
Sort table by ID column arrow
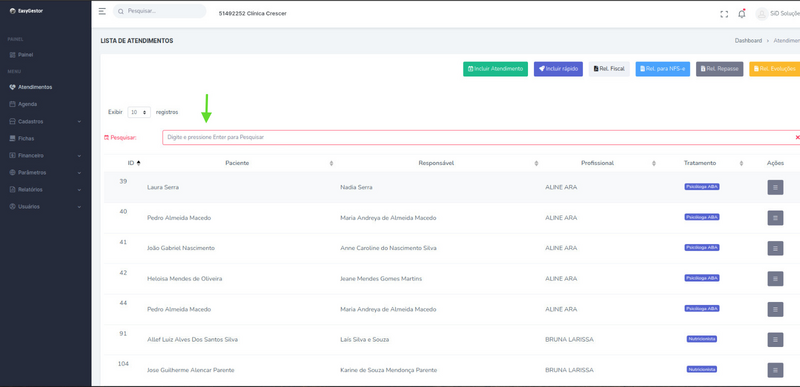[x=138, y=163]
